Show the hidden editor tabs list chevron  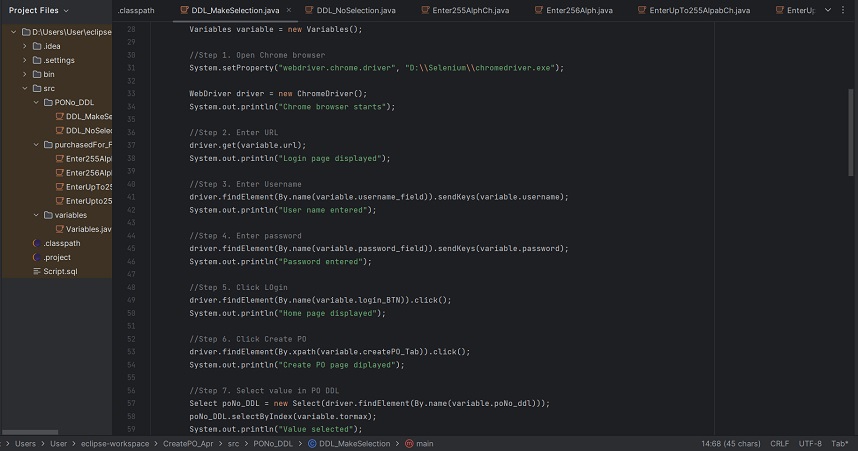click(828, 10)
